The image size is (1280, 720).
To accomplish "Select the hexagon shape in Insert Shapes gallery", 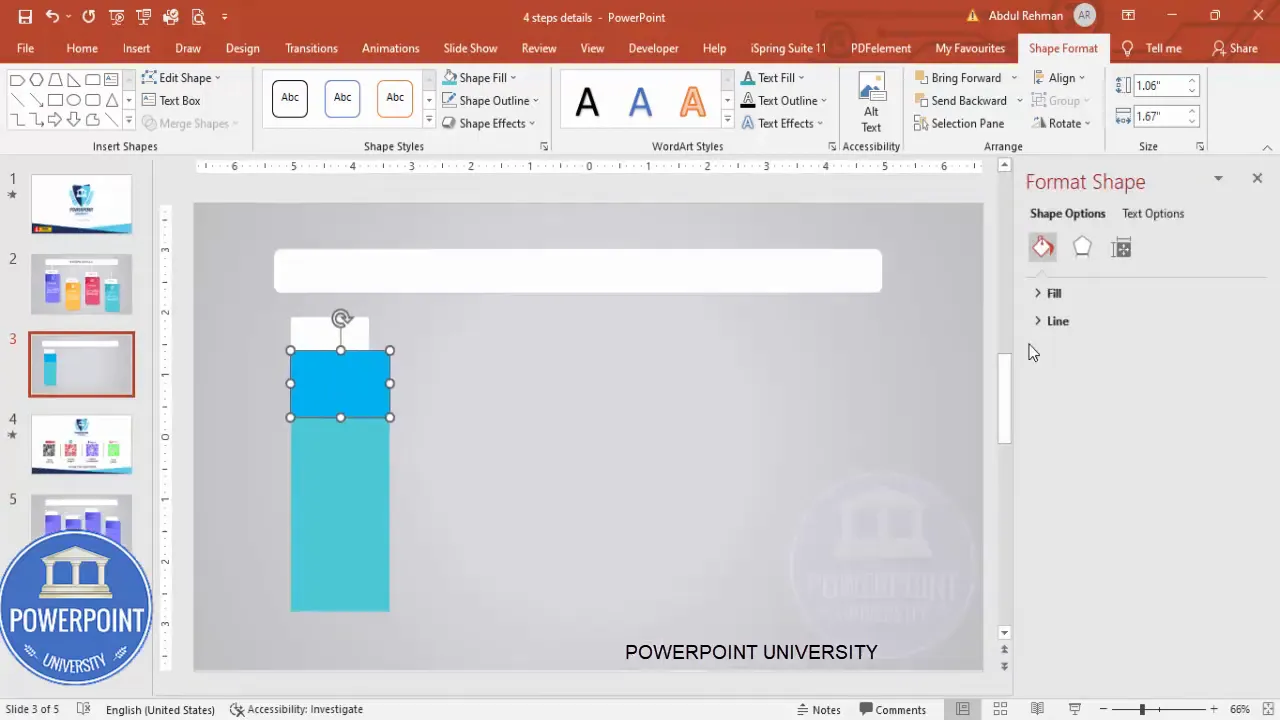I will 36,79.
